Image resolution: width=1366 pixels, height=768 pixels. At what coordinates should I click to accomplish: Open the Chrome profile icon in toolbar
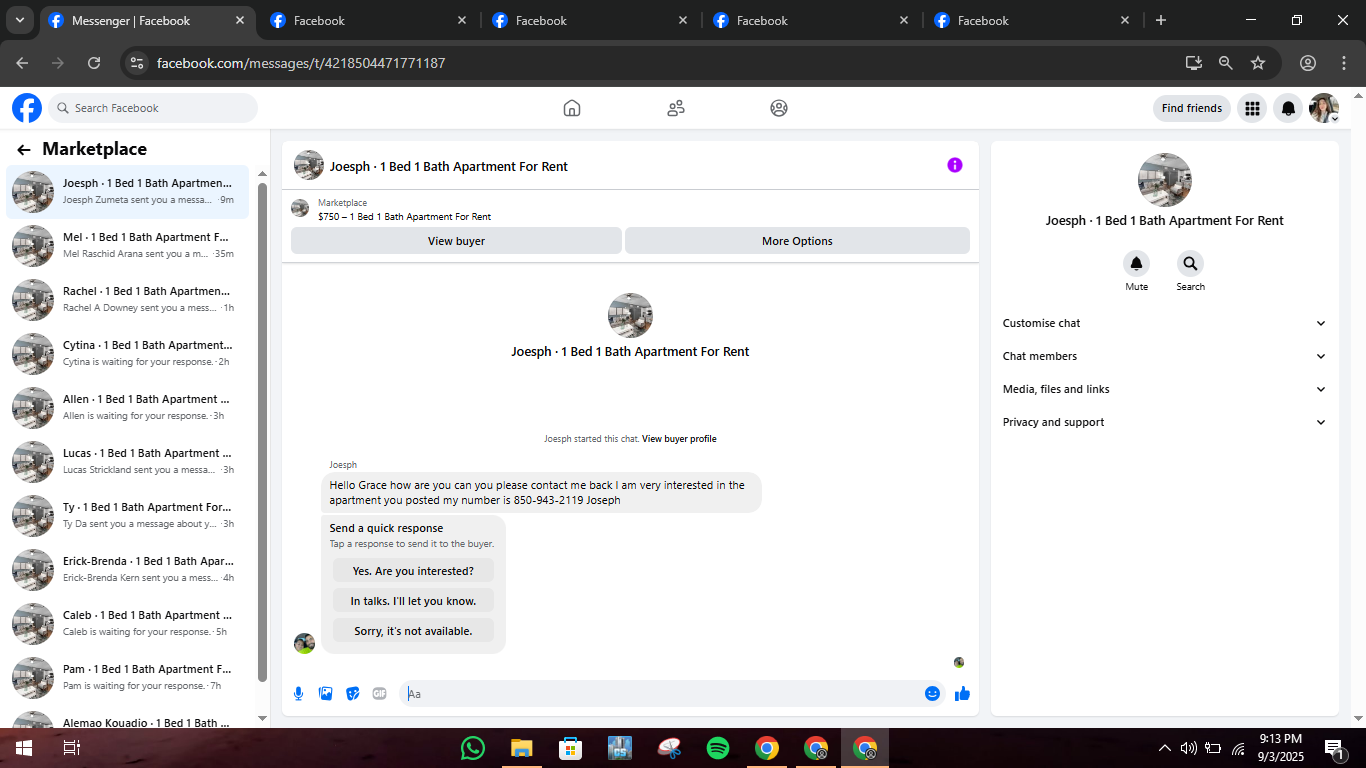tap(1308, 63)
